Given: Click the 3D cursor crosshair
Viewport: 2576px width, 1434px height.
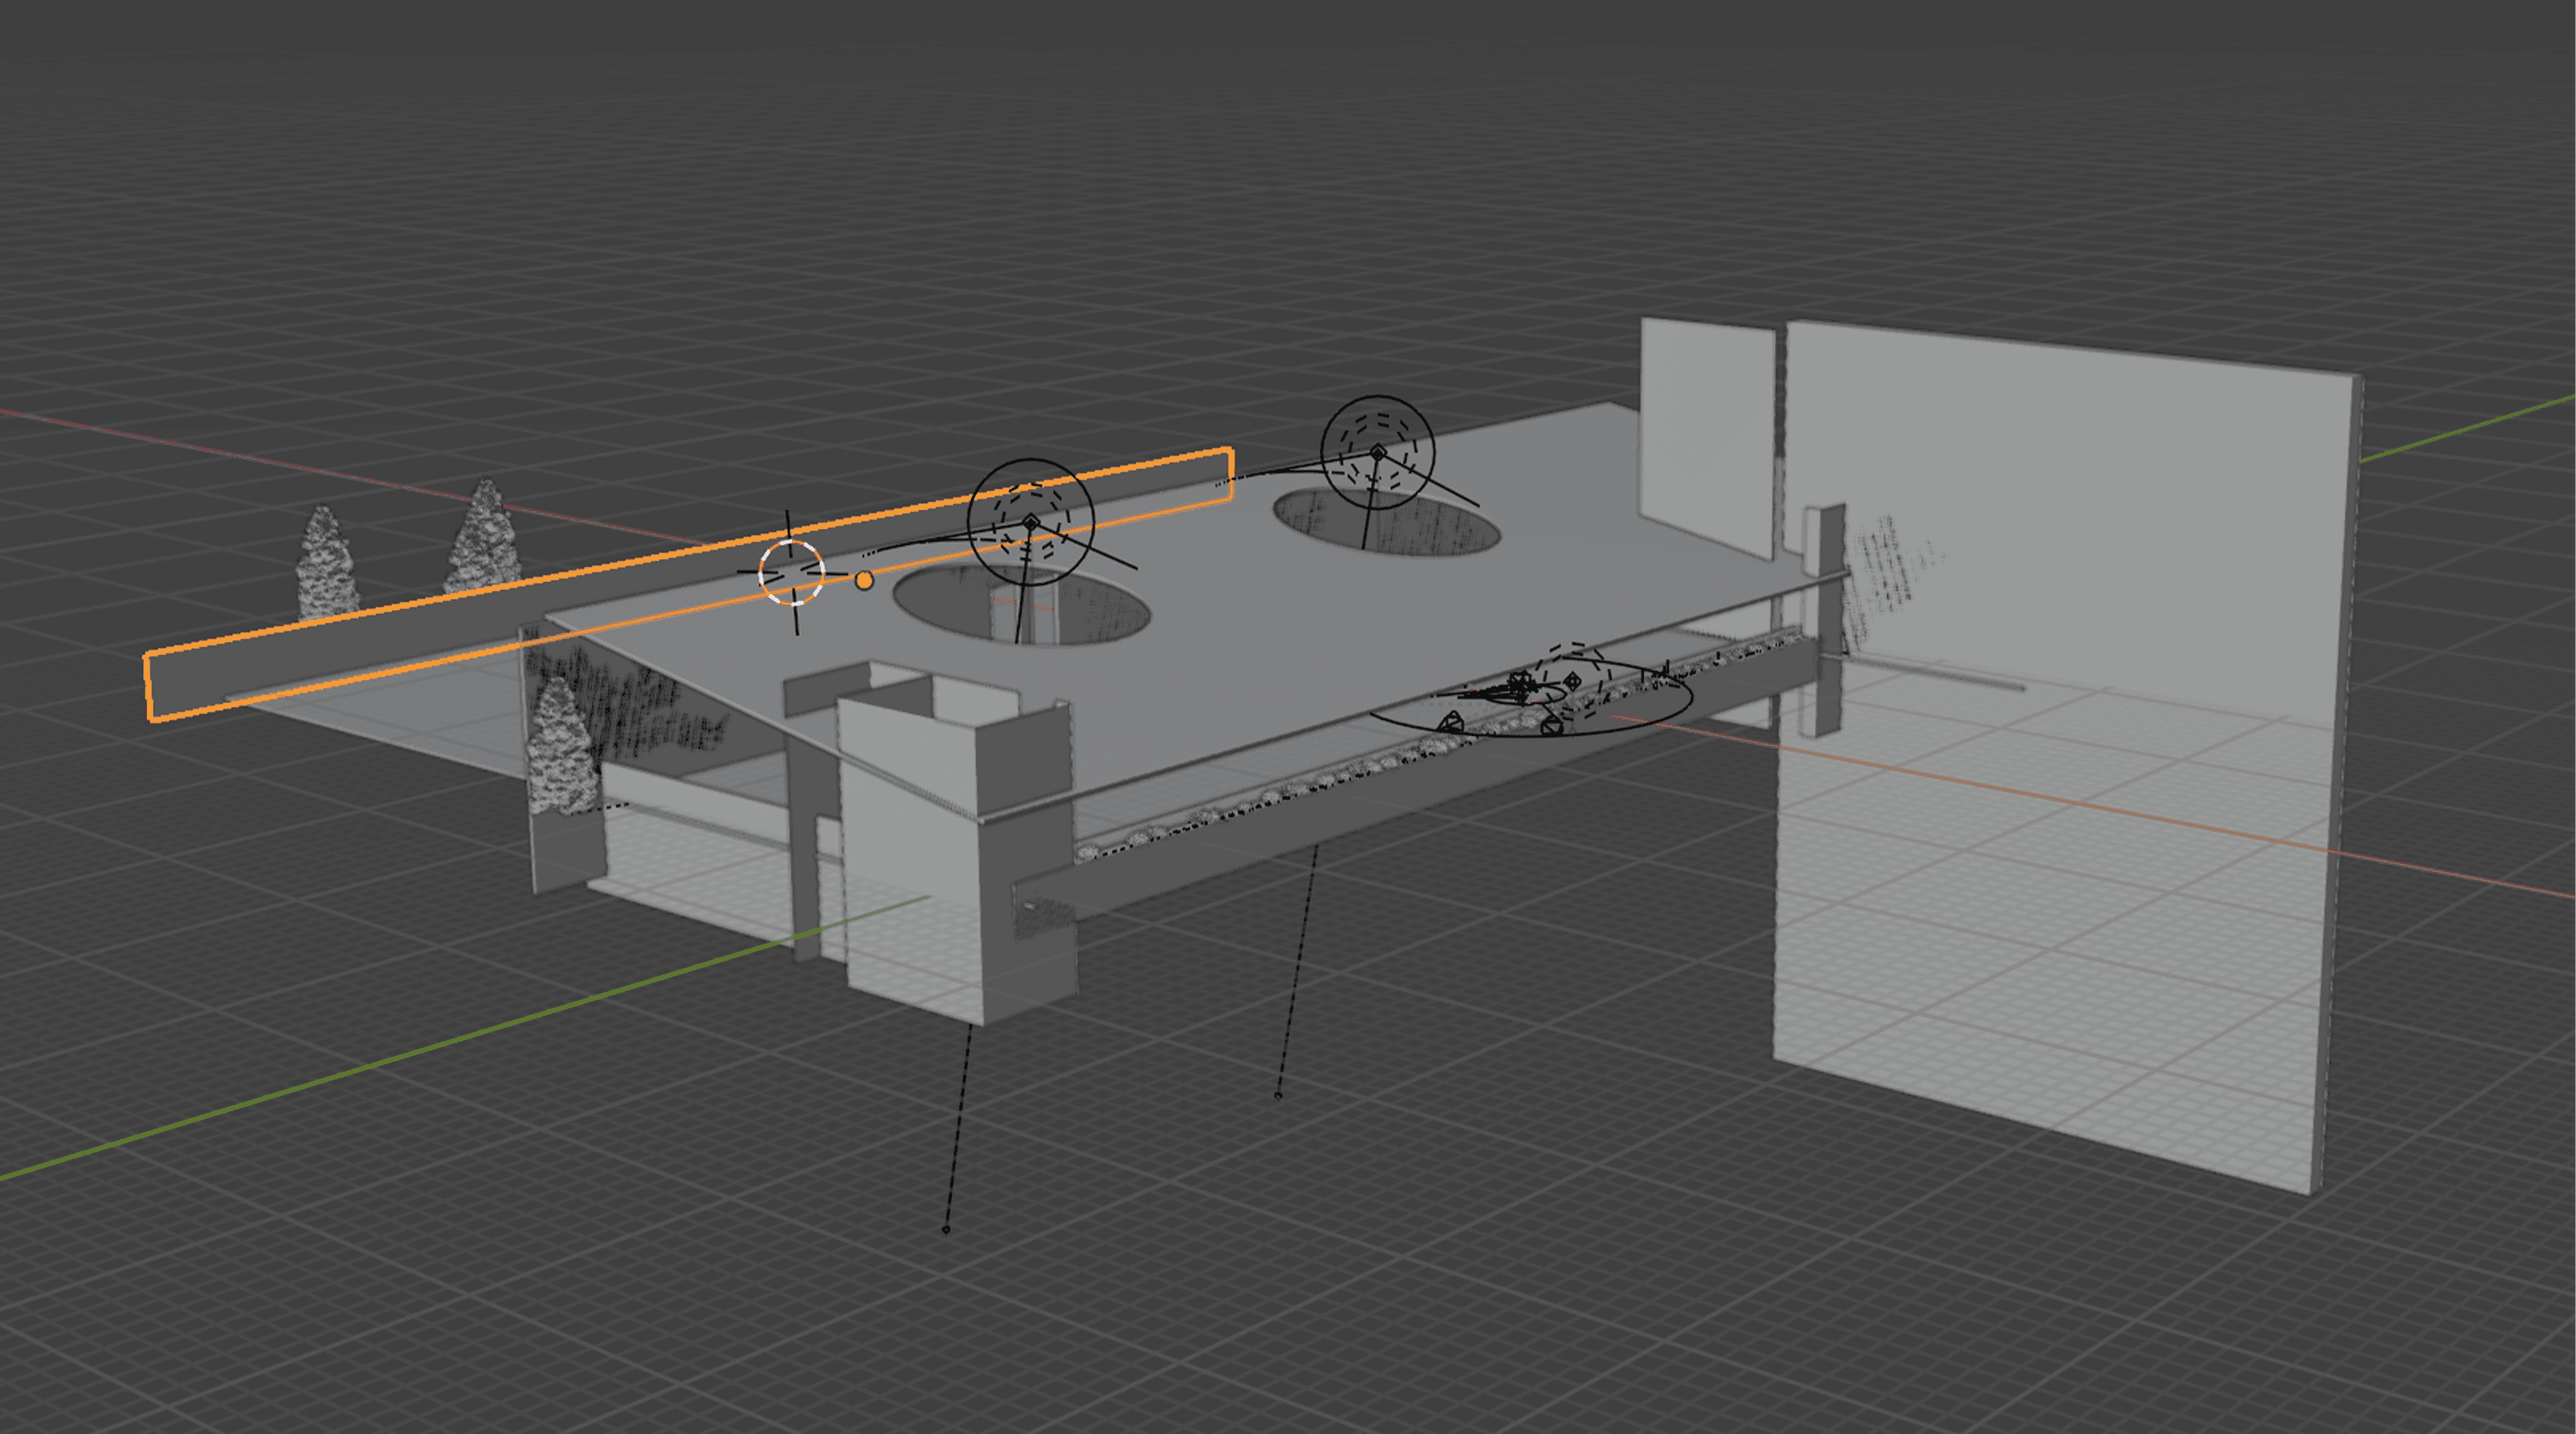Looking at the screenshot, I should 792,573.
